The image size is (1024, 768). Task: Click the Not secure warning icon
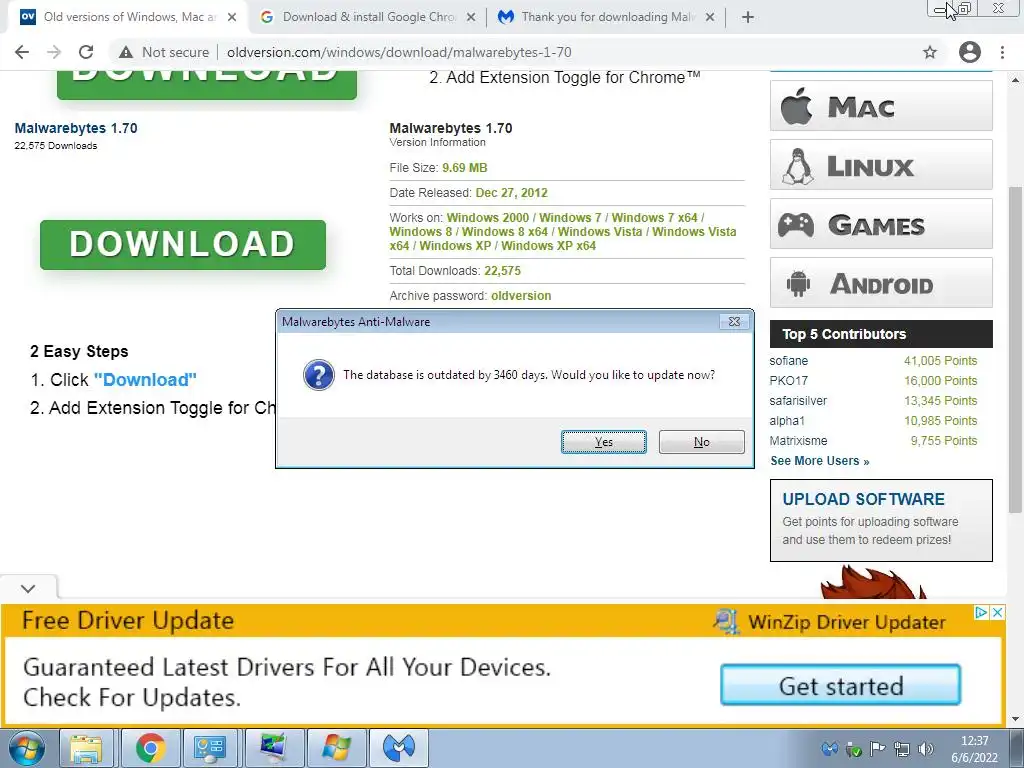point(126,52)
